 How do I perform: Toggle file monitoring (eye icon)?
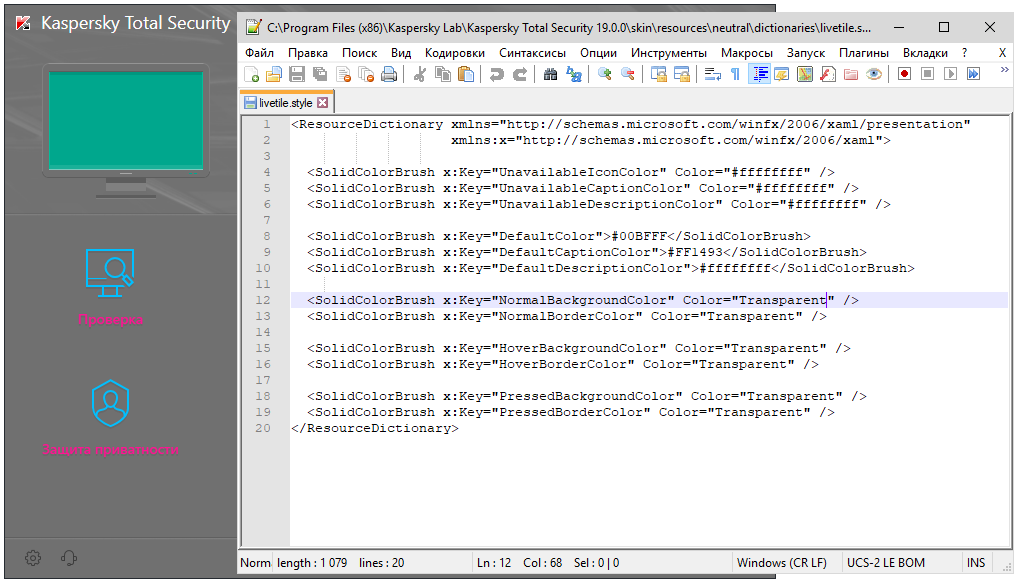(x=874, y=74)
